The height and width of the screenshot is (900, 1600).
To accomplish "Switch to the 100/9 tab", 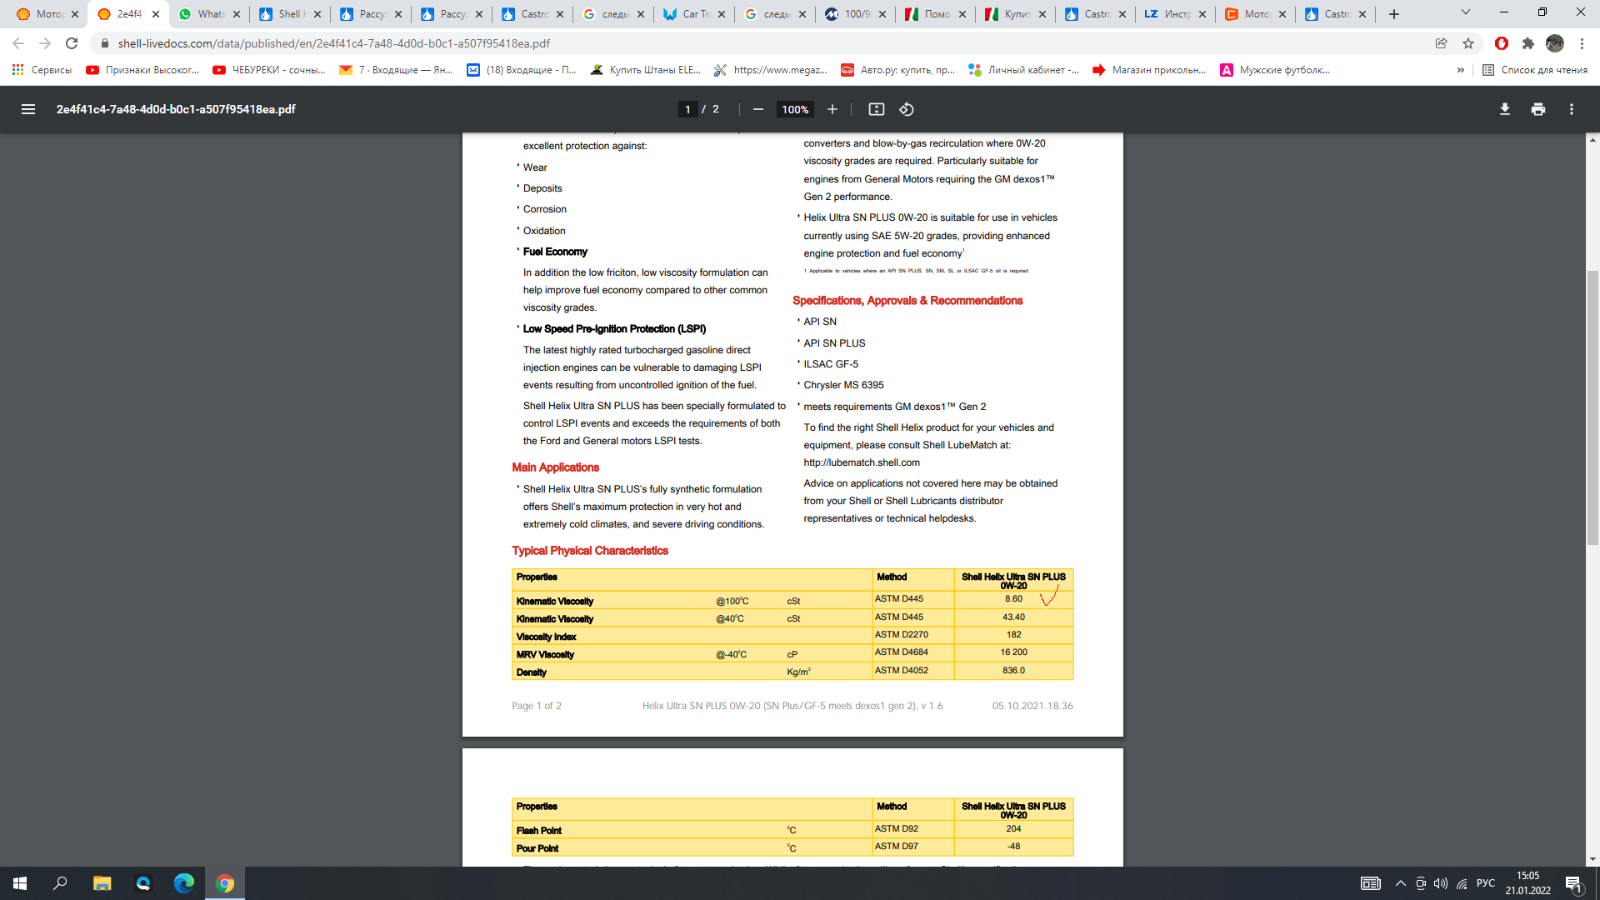I will 855,14.
